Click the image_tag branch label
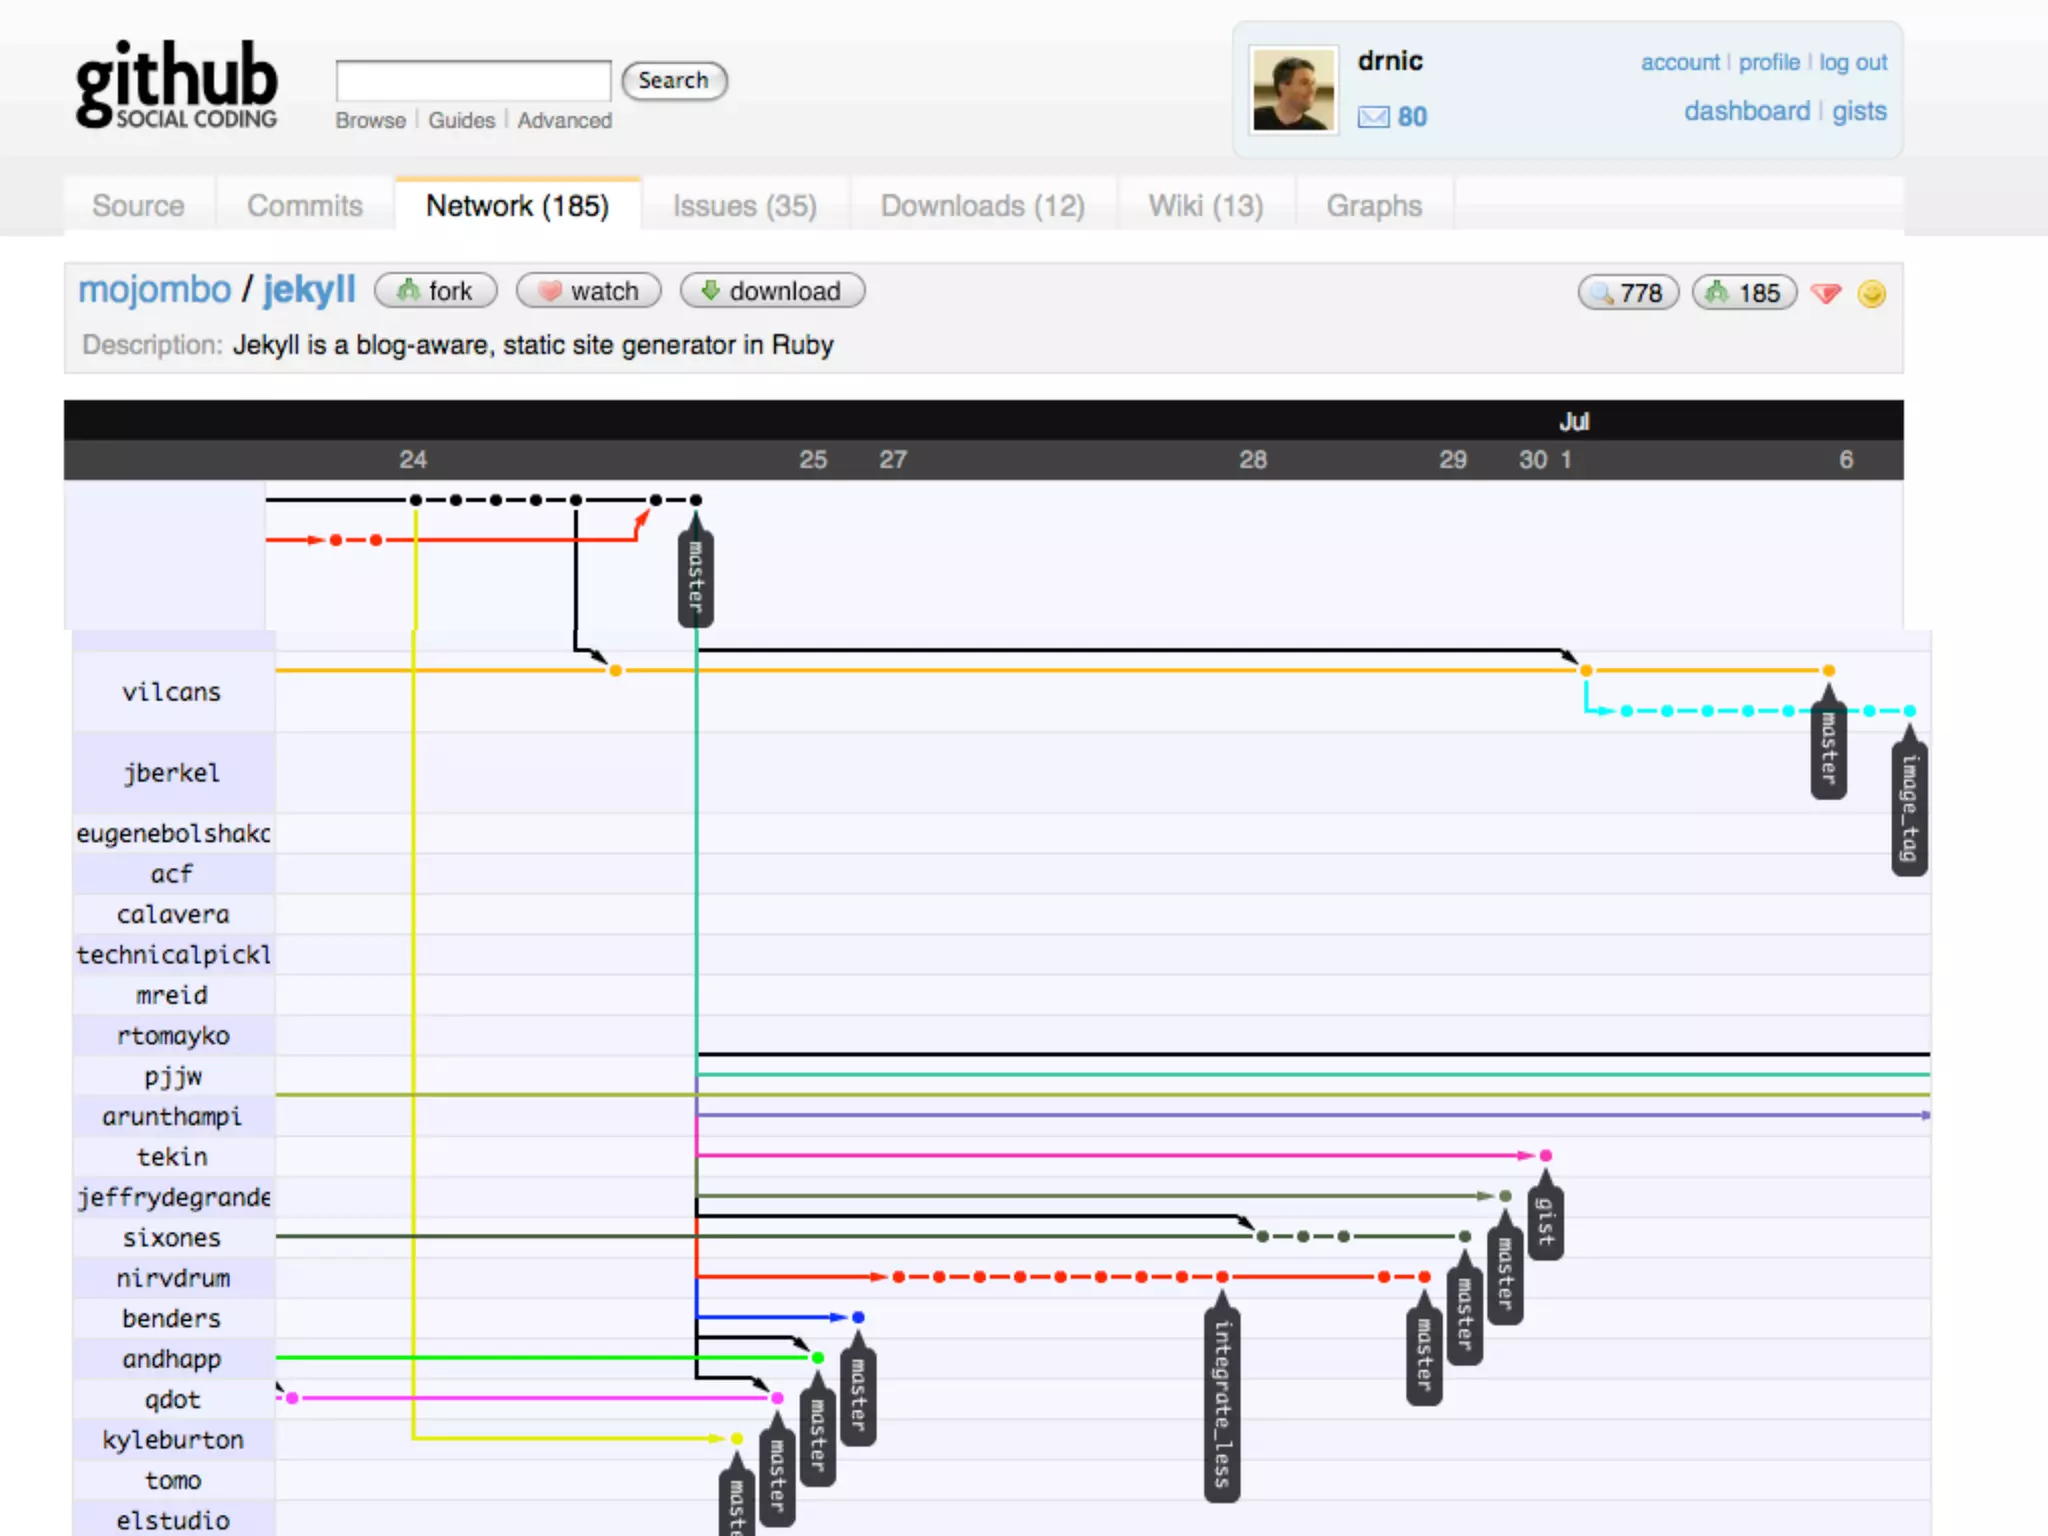The height and width of the screenshot is (1536, 2048). 1909,808
